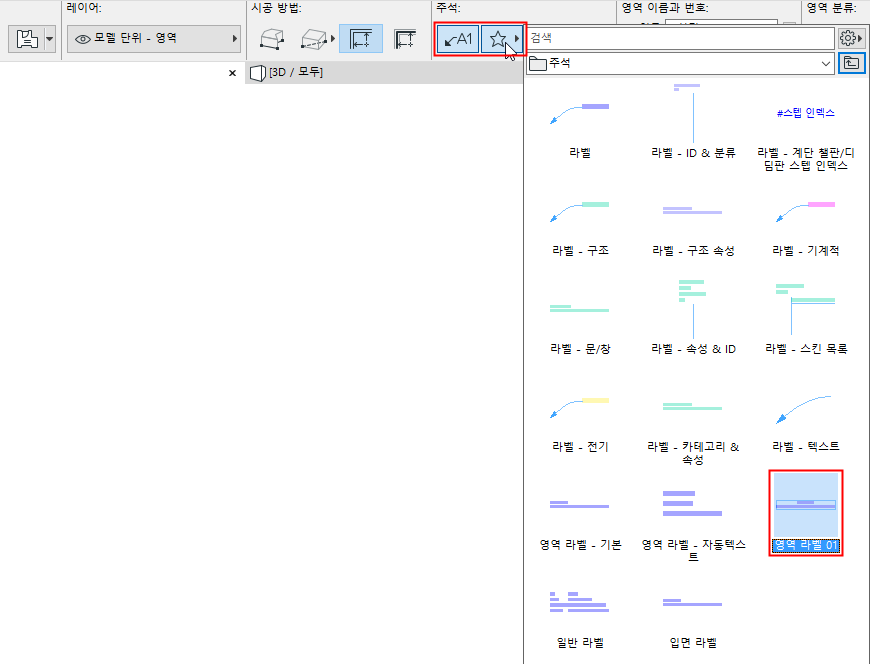Choose the 라벨 - ID & 분류 favorite

pos(693,120)
